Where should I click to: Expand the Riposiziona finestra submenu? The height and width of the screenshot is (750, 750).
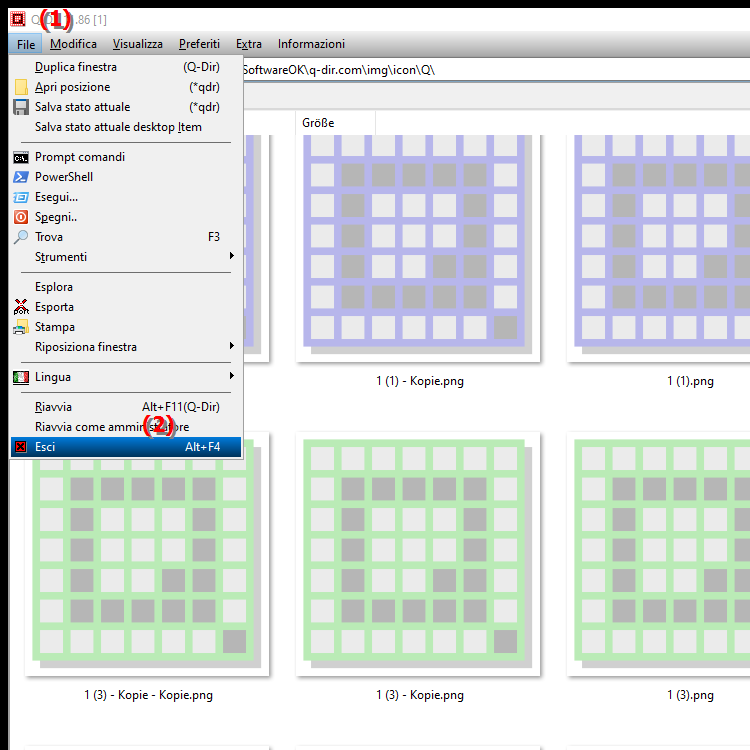coord(126,347)
